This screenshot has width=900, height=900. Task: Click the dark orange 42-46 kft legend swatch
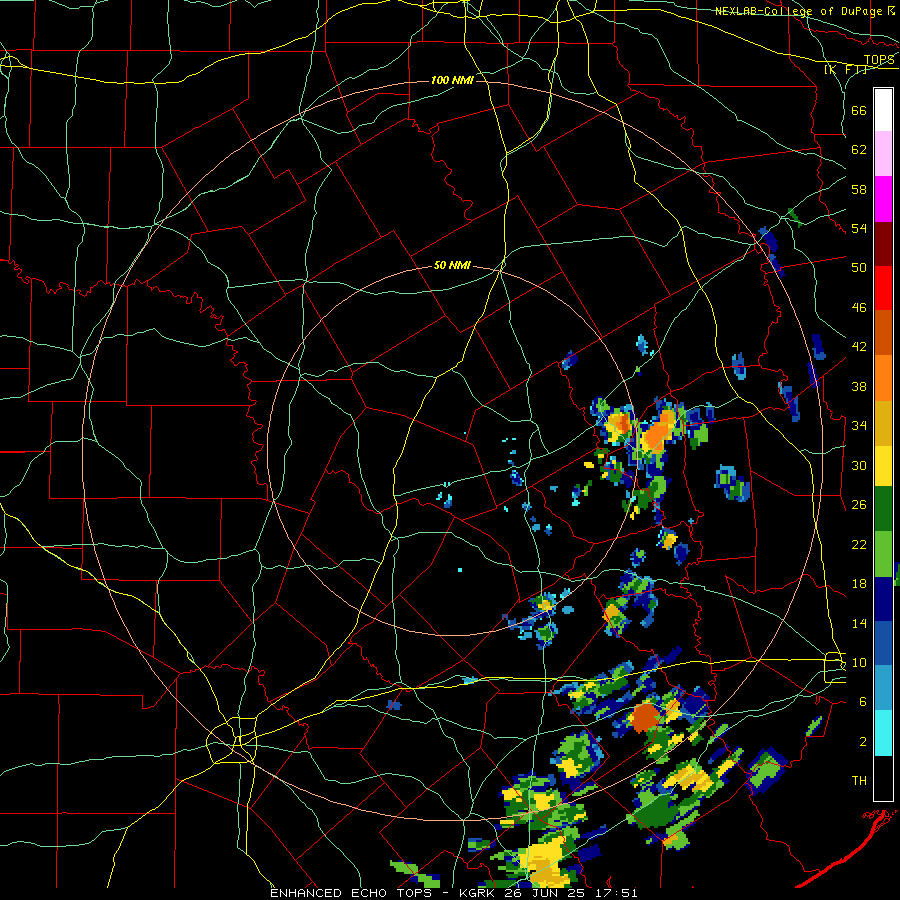(883, 333)
